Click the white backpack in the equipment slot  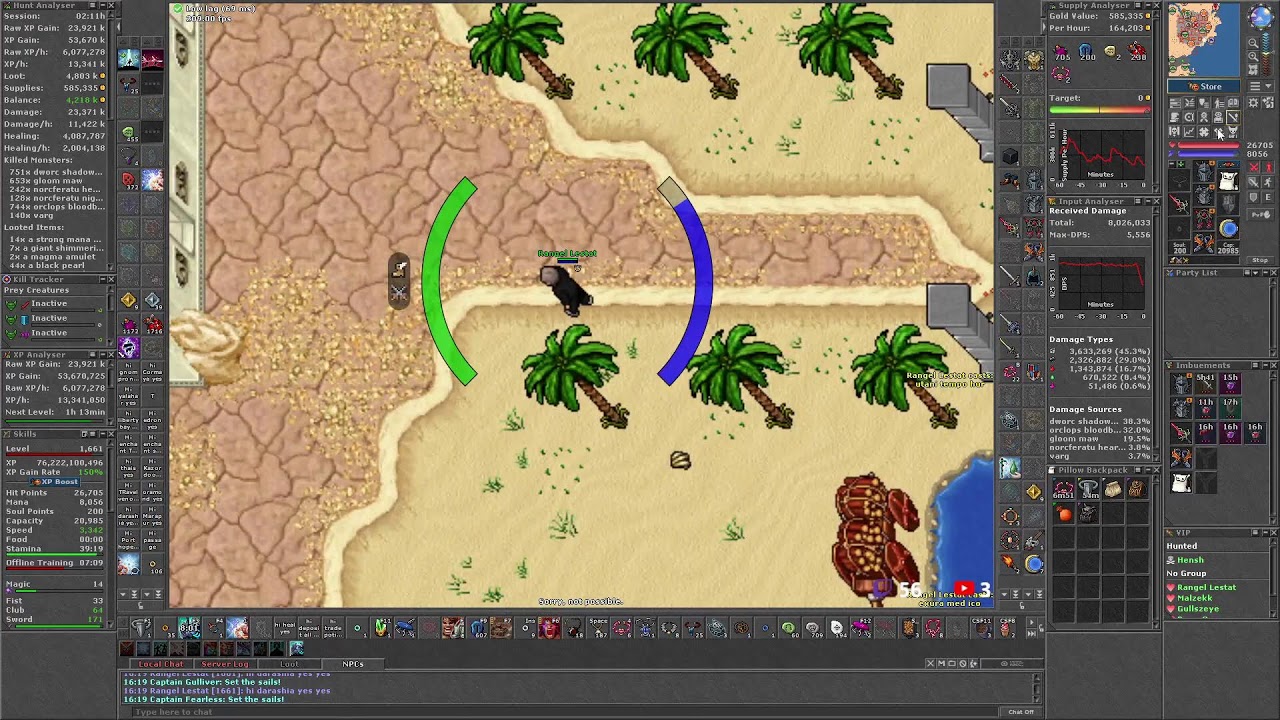click(x=1228, y=181)
